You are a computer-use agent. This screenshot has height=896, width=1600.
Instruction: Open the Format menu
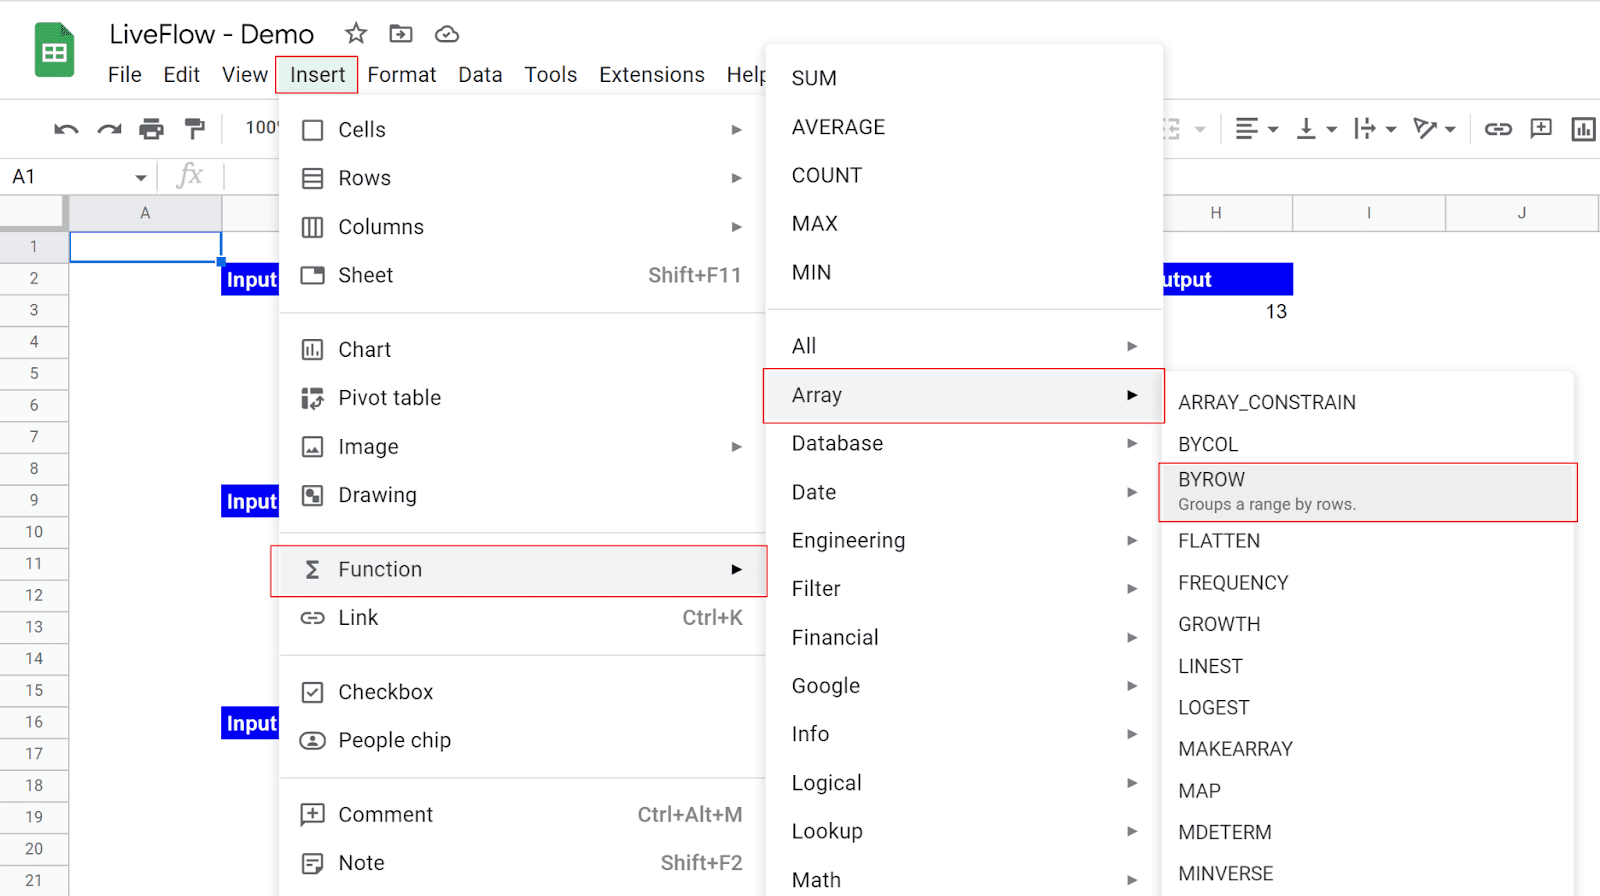click(402, 75)
